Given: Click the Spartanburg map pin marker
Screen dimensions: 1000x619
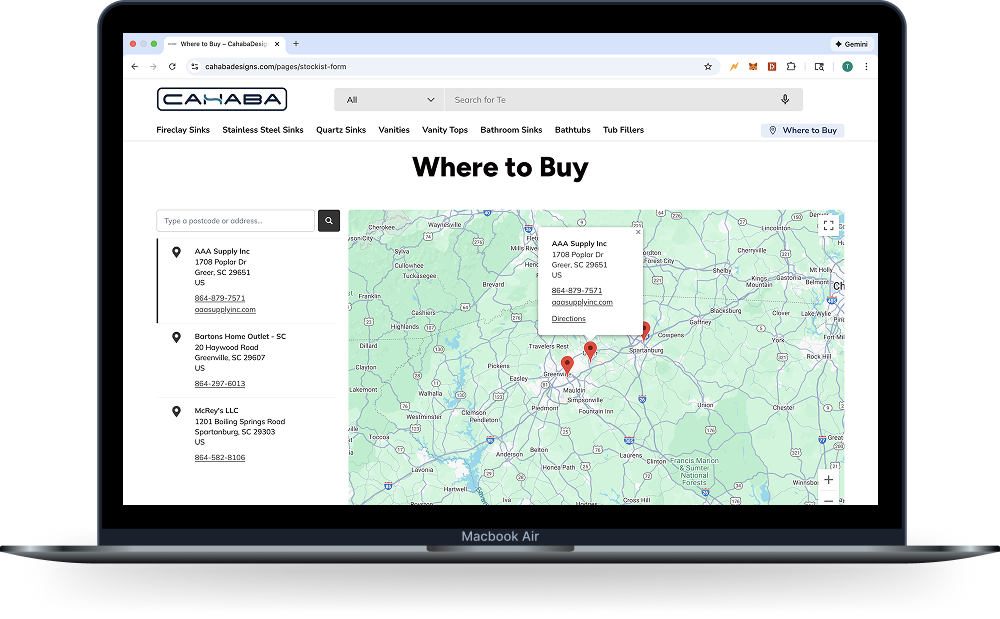Looking at the screenshot, I should (x=645, y=329).
